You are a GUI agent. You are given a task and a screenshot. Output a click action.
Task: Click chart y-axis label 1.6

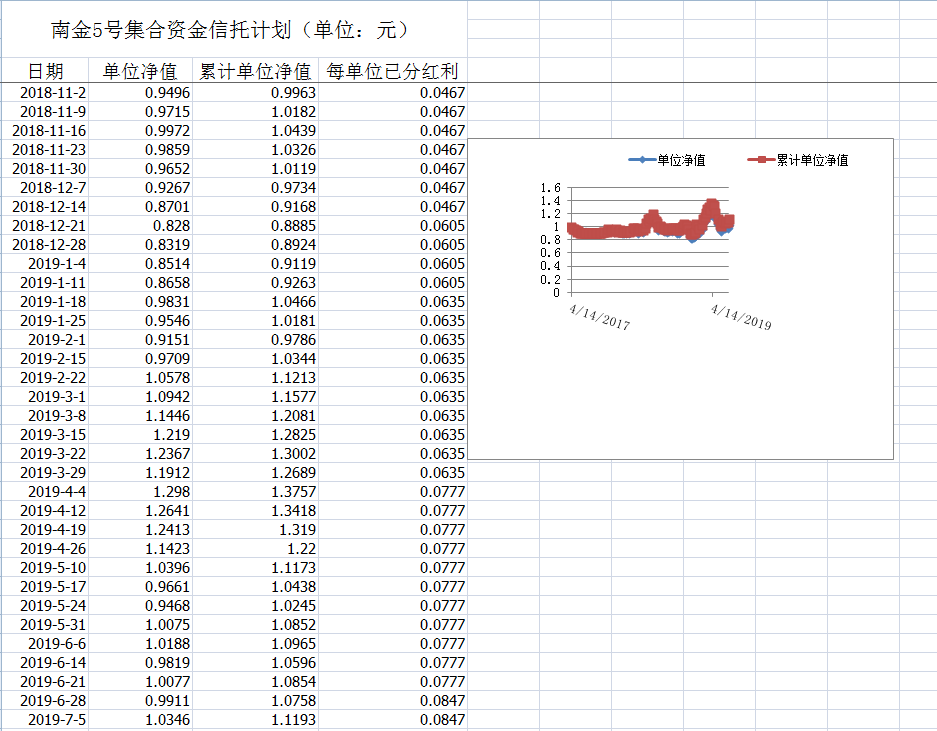550,188
